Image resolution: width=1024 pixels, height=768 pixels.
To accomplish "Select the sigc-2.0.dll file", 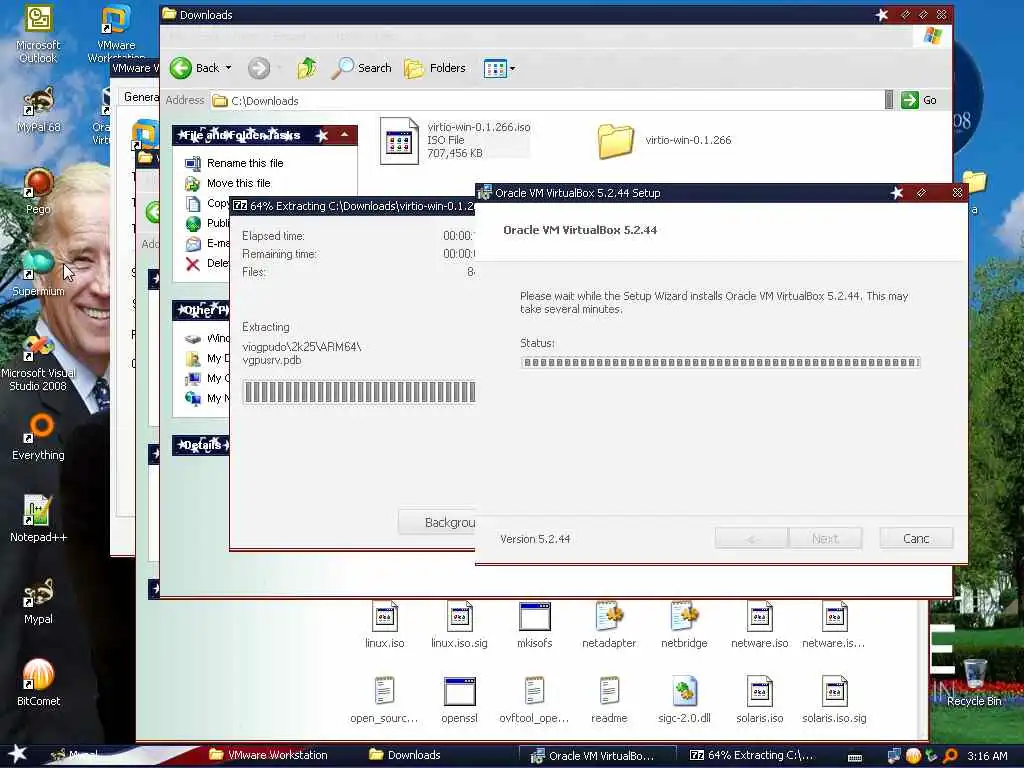I will click(684, 700).
